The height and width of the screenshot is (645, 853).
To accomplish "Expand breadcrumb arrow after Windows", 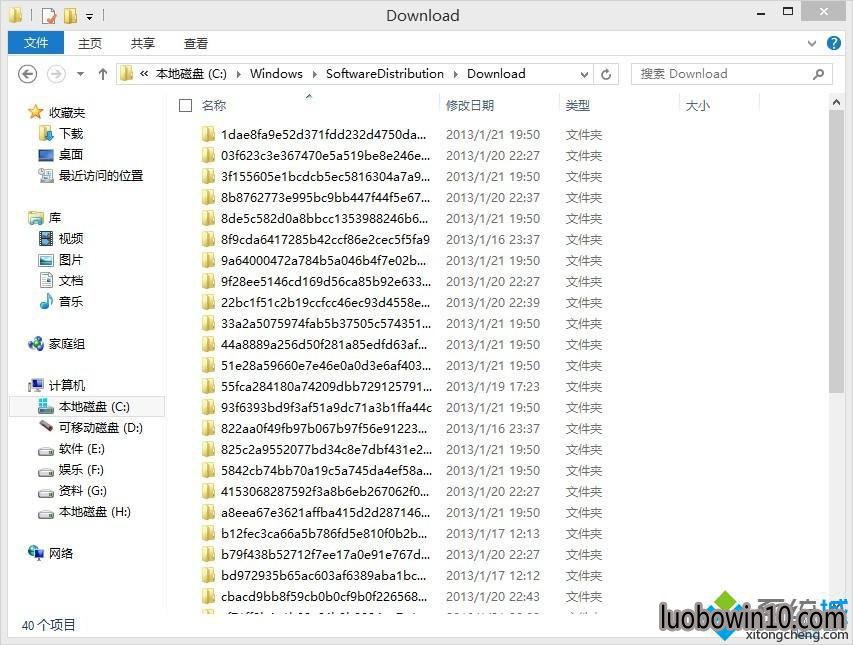I will pyautogui.click(x=314, y=74).
